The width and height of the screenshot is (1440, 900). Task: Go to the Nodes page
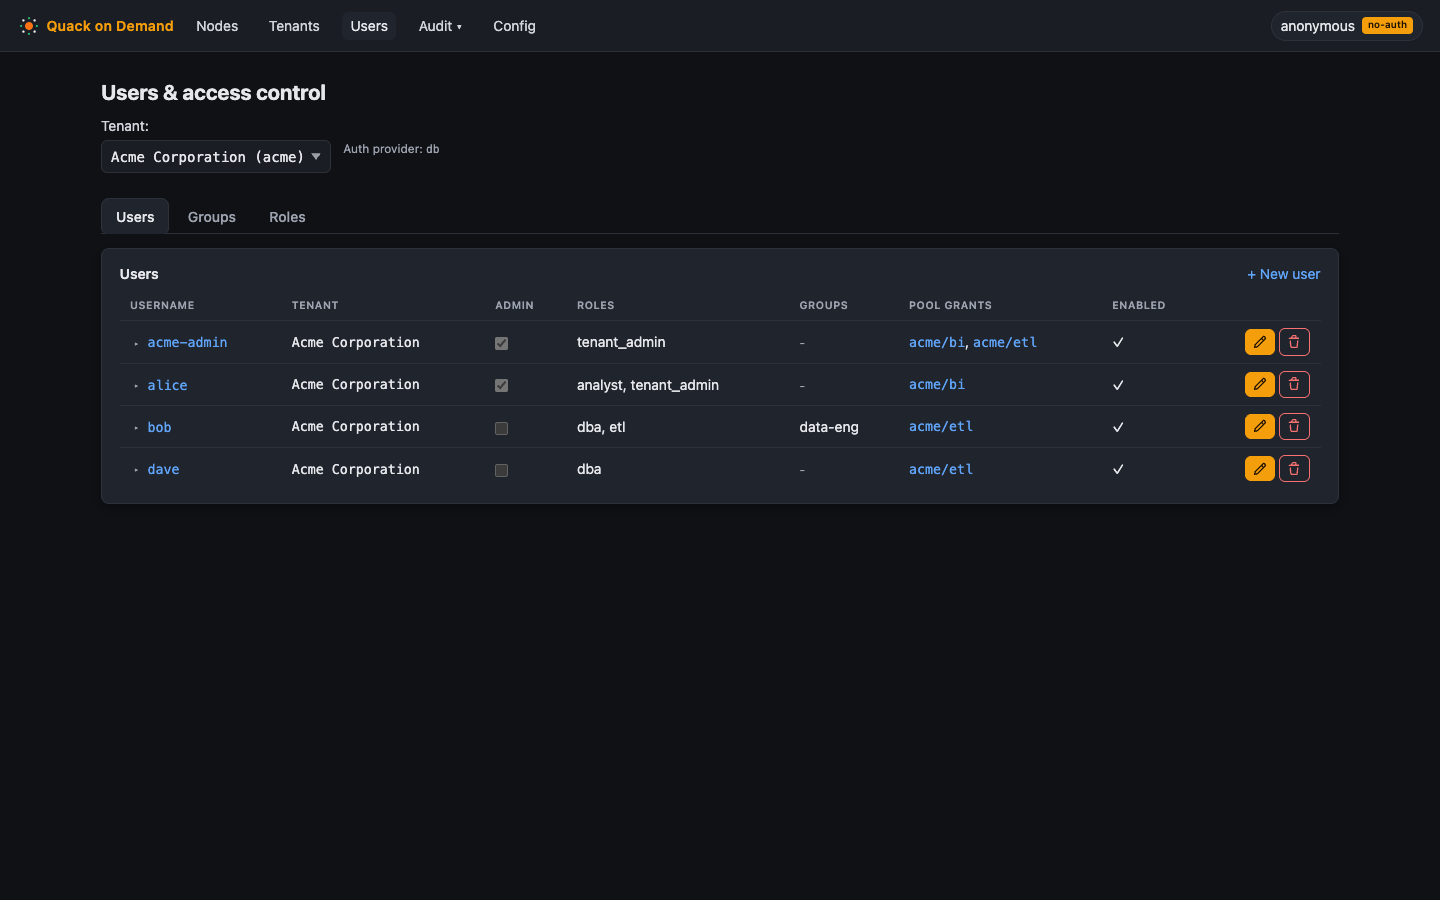coord(217,26)
